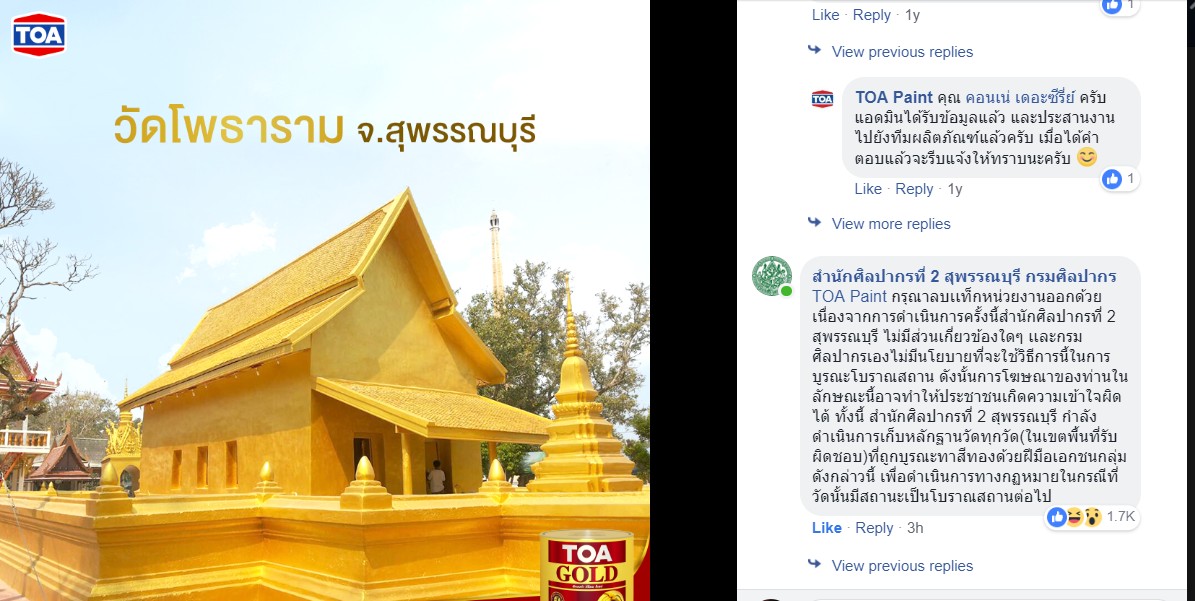This screenshot has width=1195, height=601.
Task: Click the TOA logo on the photo
Action: tap(39, 35)
